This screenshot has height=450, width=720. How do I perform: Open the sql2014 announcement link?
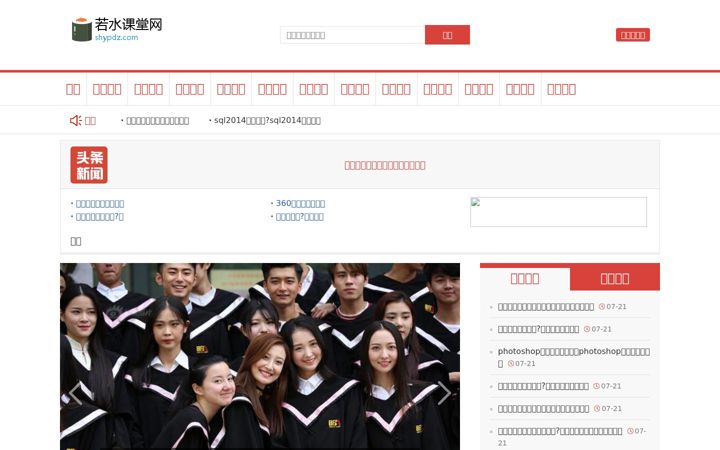coord(267,120)
